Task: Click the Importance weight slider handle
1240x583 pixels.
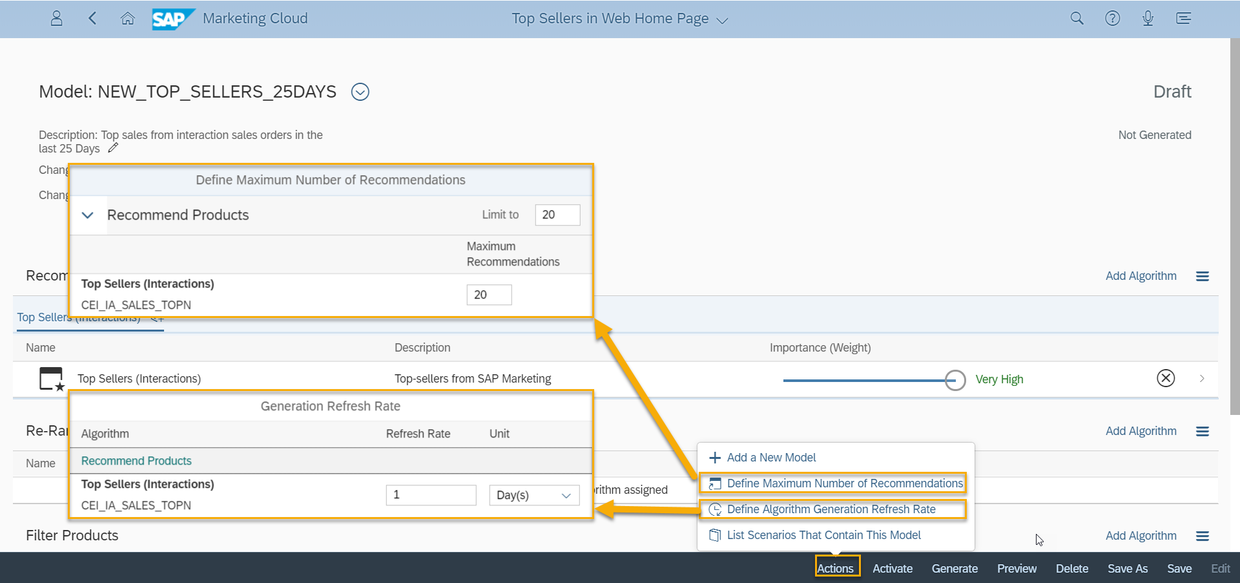Action: click(x=955, y=379)
